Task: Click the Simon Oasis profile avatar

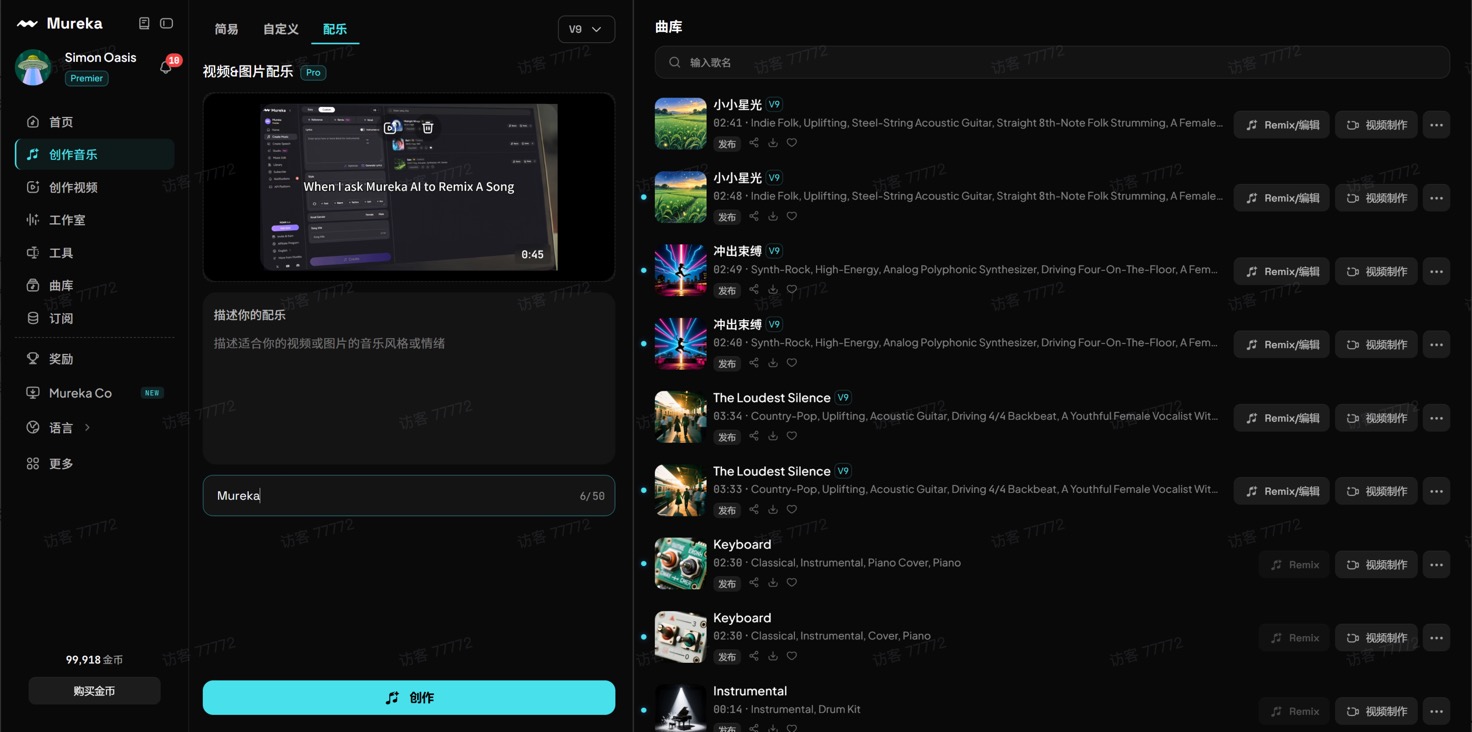Action: tap(33, 67)
